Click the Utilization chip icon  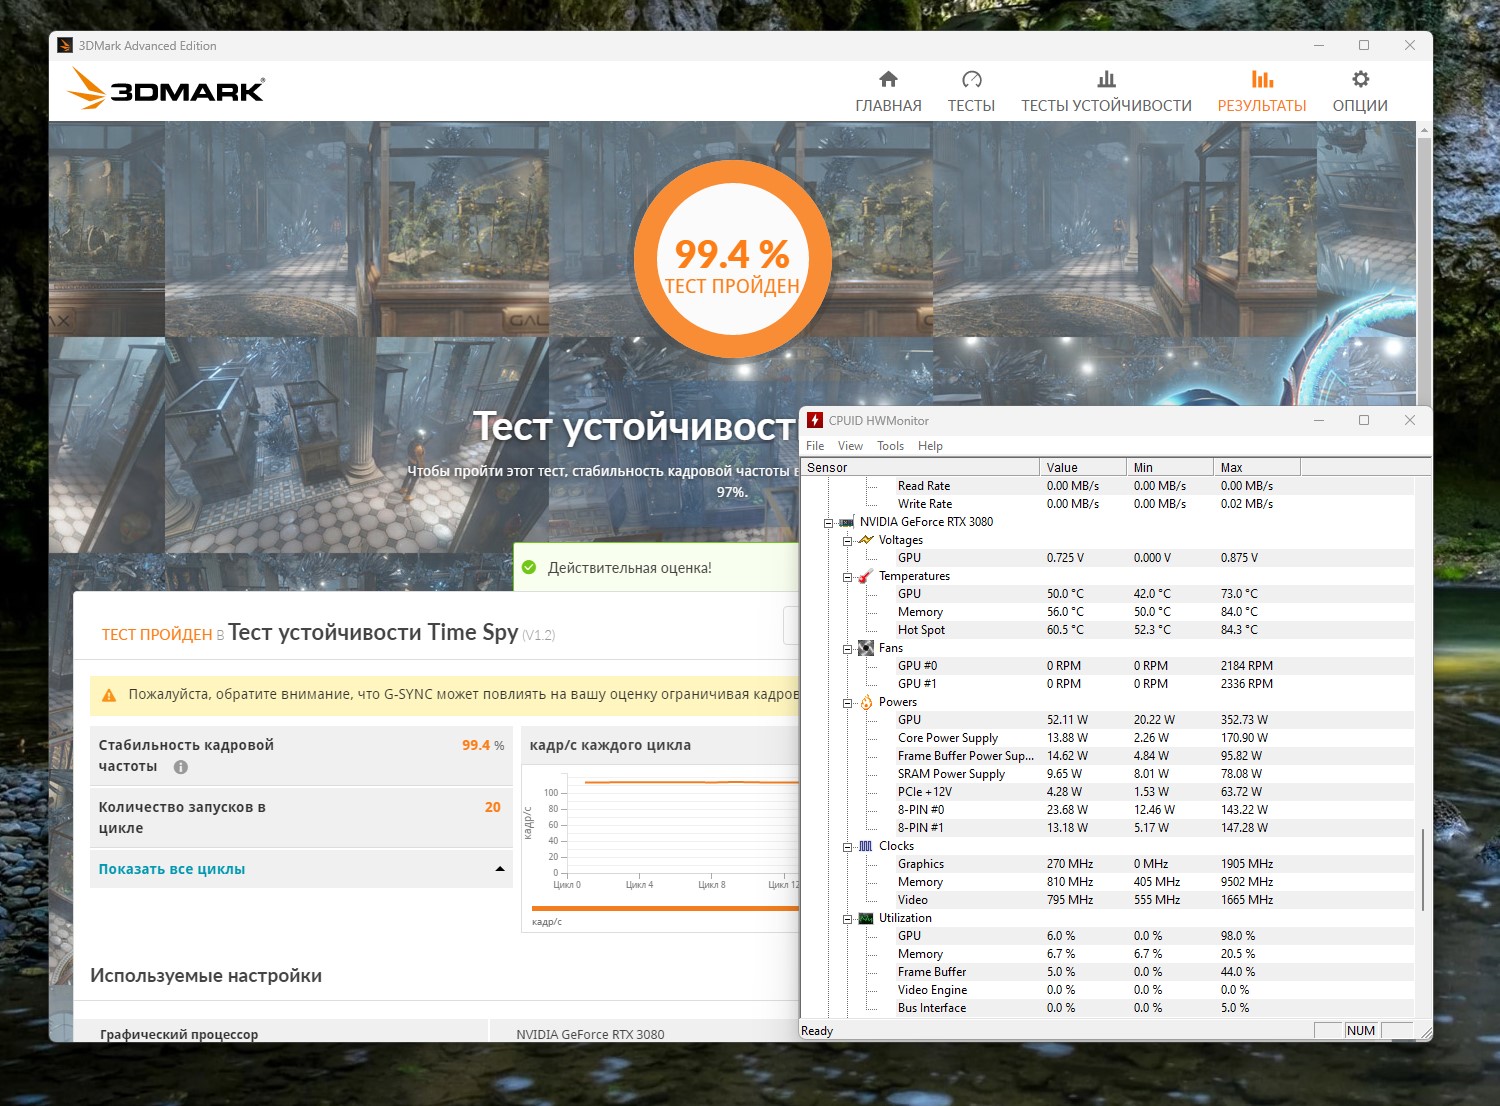click(x=866, y=918)
